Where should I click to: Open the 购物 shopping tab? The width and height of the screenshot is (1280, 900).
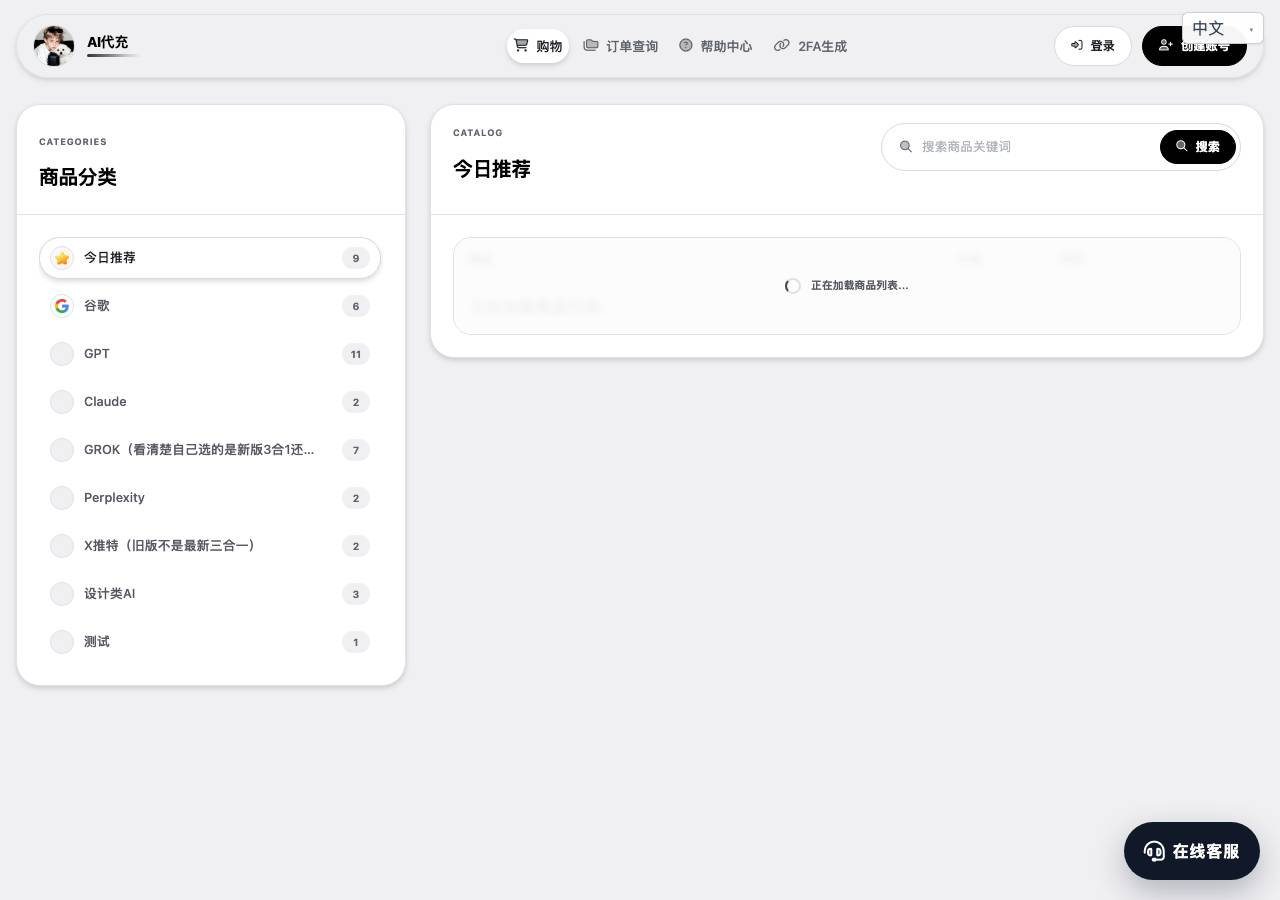click(538, 46)
